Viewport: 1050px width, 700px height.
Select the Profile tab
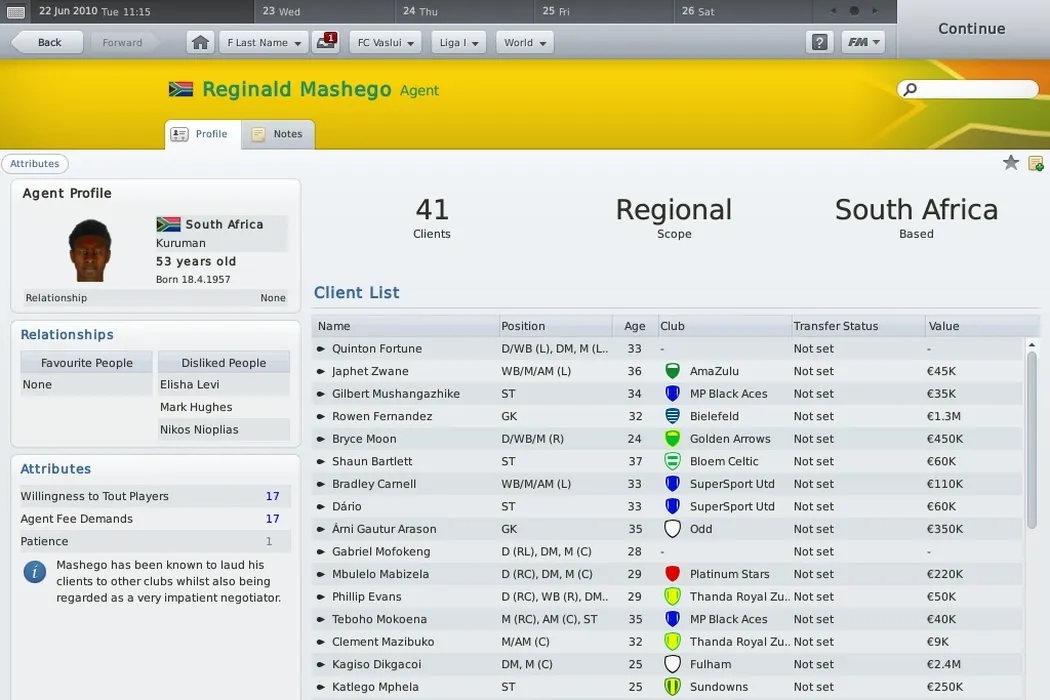point(201,134)
